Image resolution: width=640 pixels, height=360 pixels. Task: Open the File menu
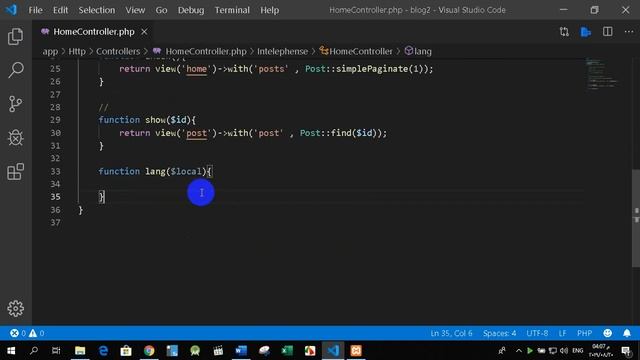pyautogui.click(x=35, y=10)
